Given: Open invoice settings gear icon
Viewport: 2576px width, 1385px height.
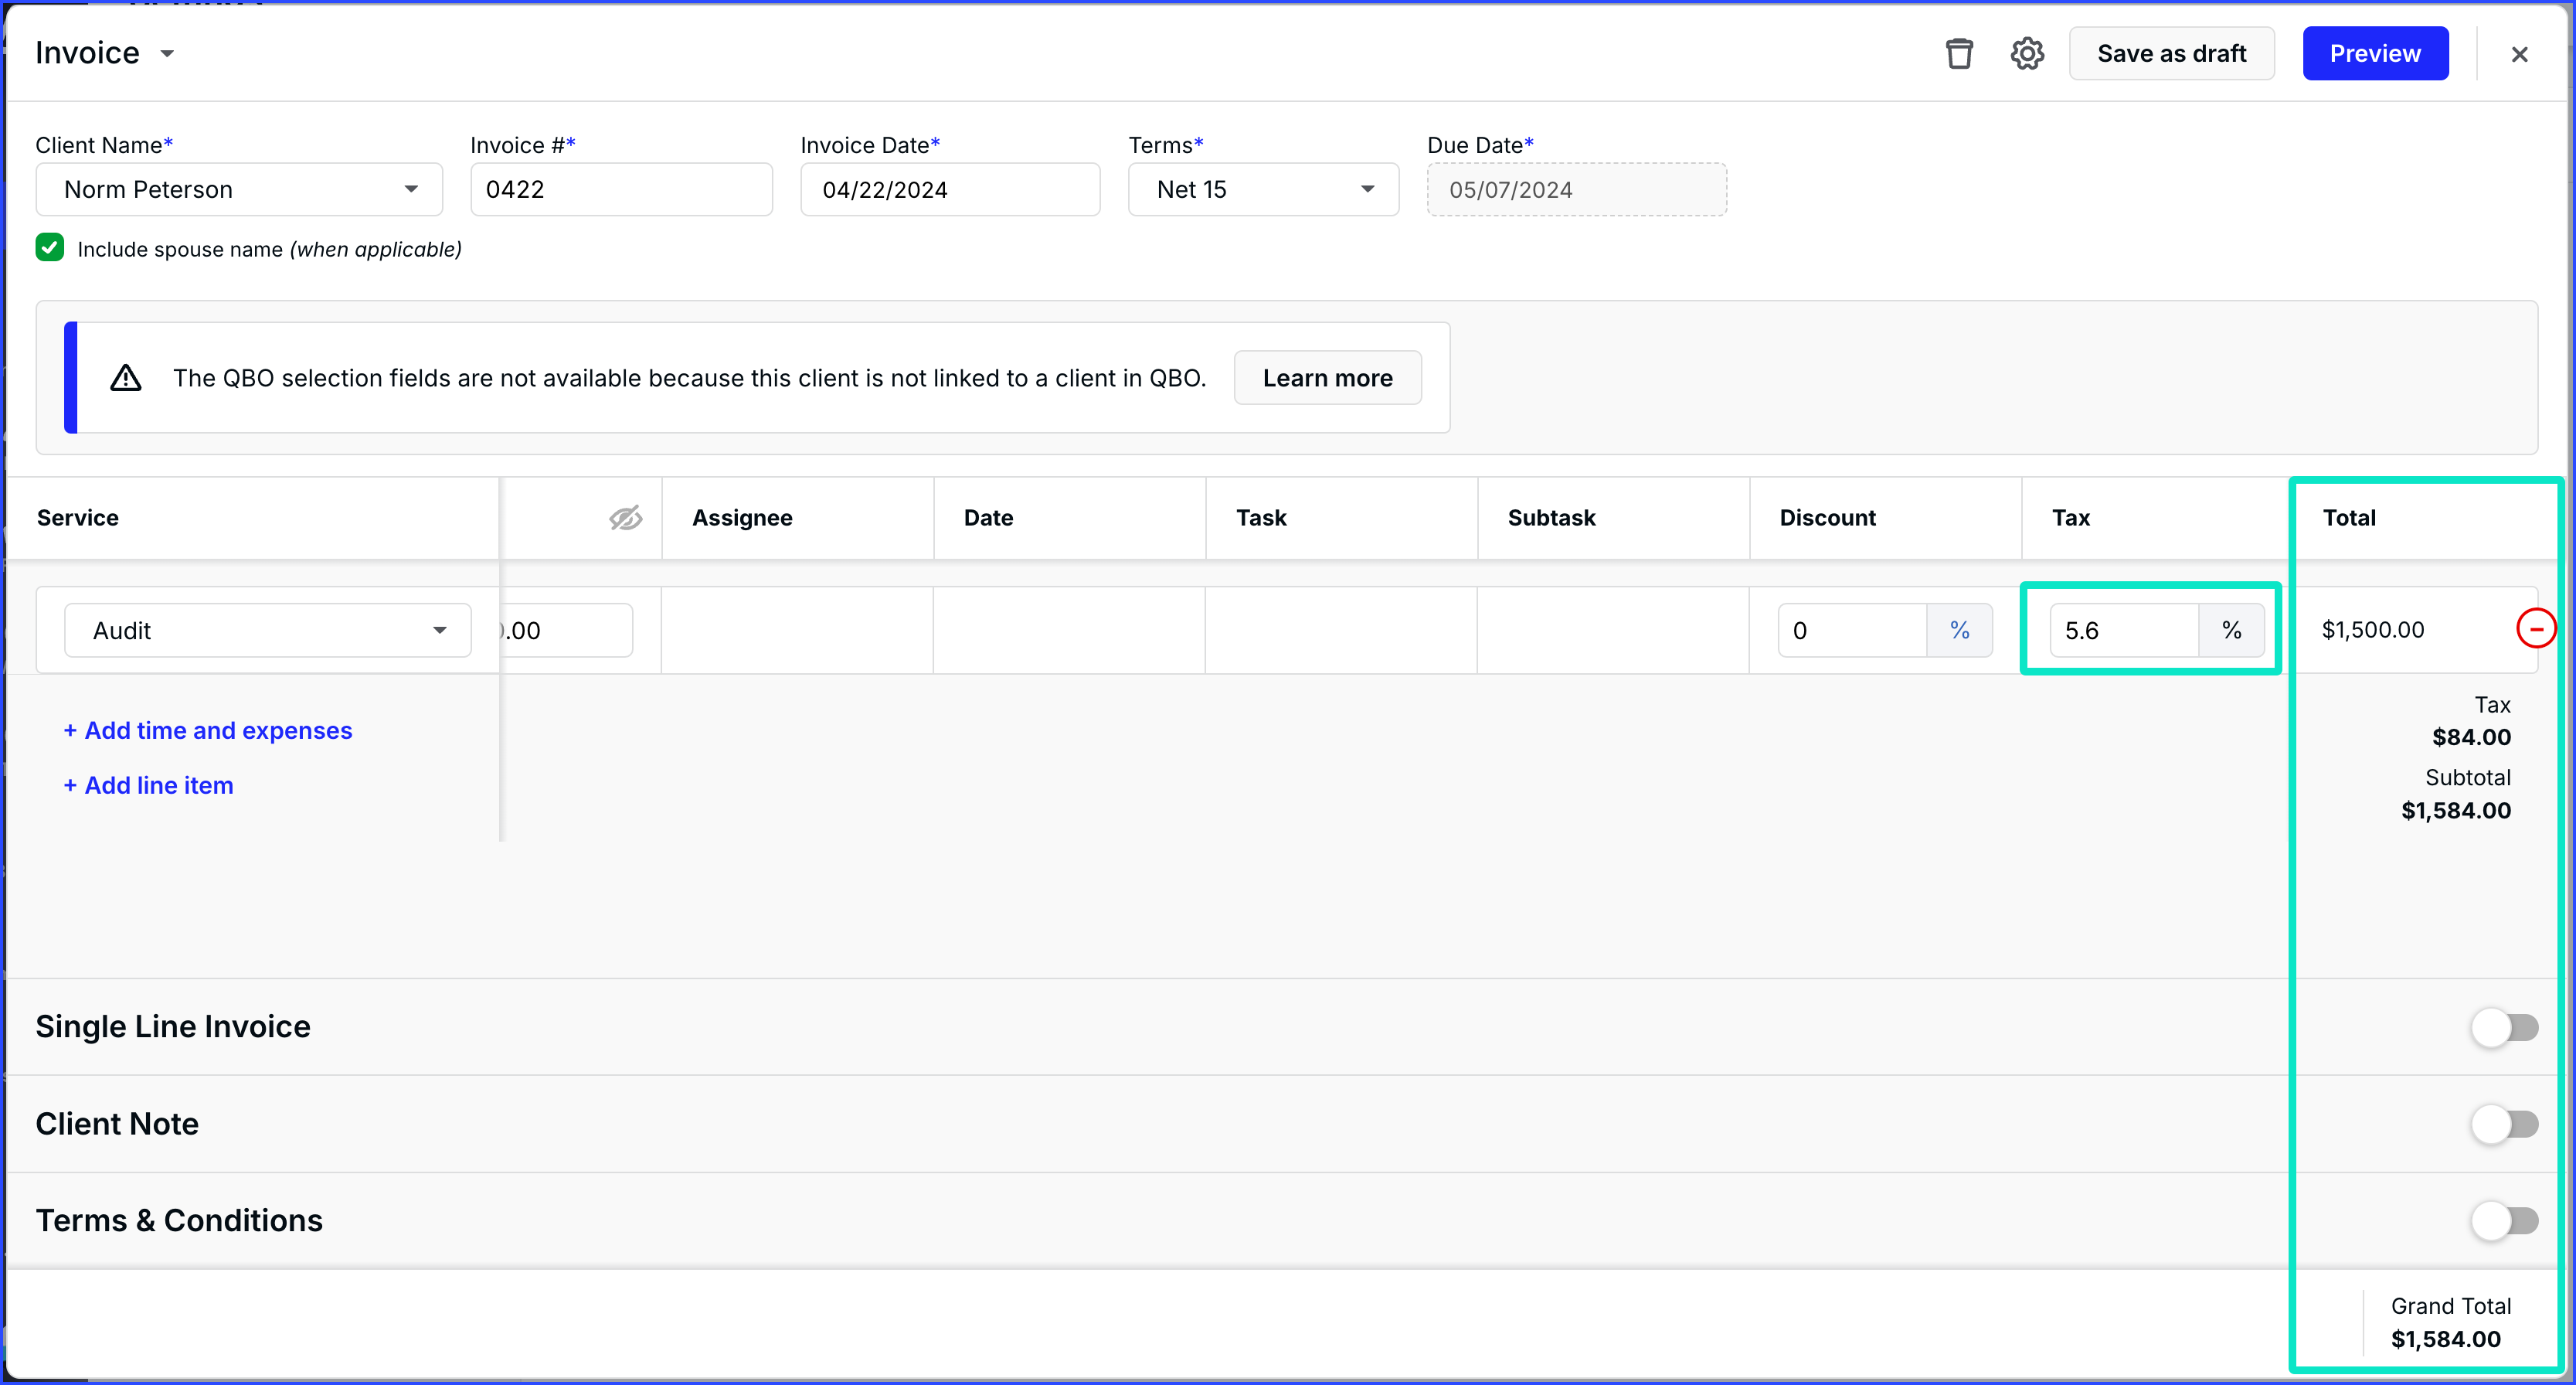Looking at the screenshot, I should pos(2027,53).
